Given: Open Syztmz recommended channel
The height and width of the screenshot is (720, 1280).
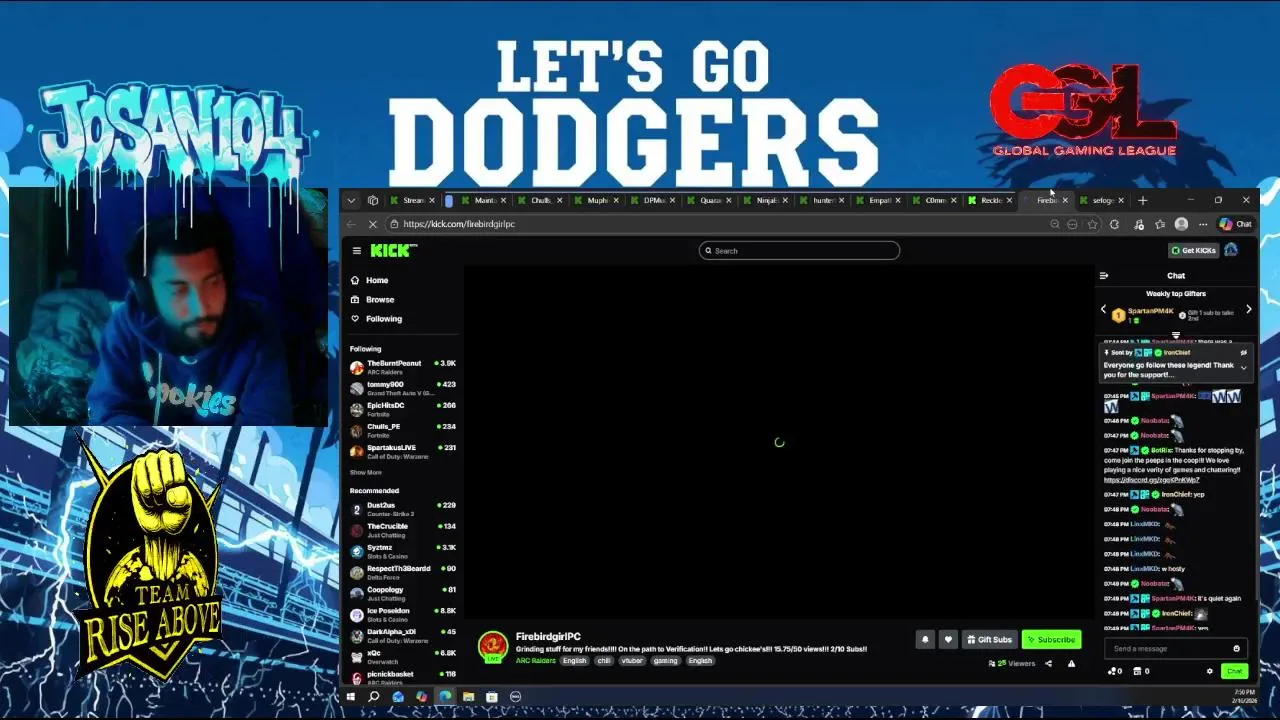Looking at the screenshot, I should 403,551.
